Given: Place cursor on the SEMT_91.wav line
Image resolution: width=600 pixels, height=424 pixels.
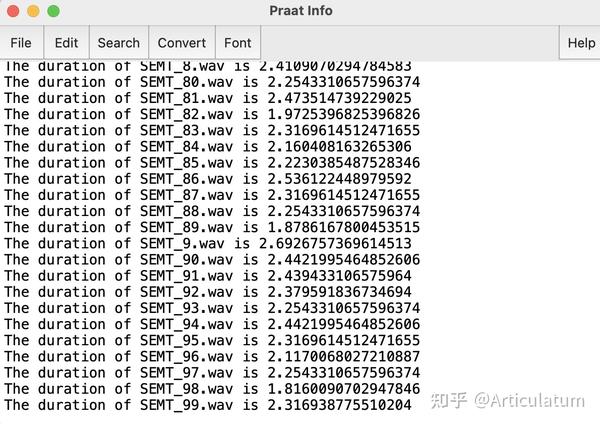Looking at the screenshot, I should click(x=208, y=275).
